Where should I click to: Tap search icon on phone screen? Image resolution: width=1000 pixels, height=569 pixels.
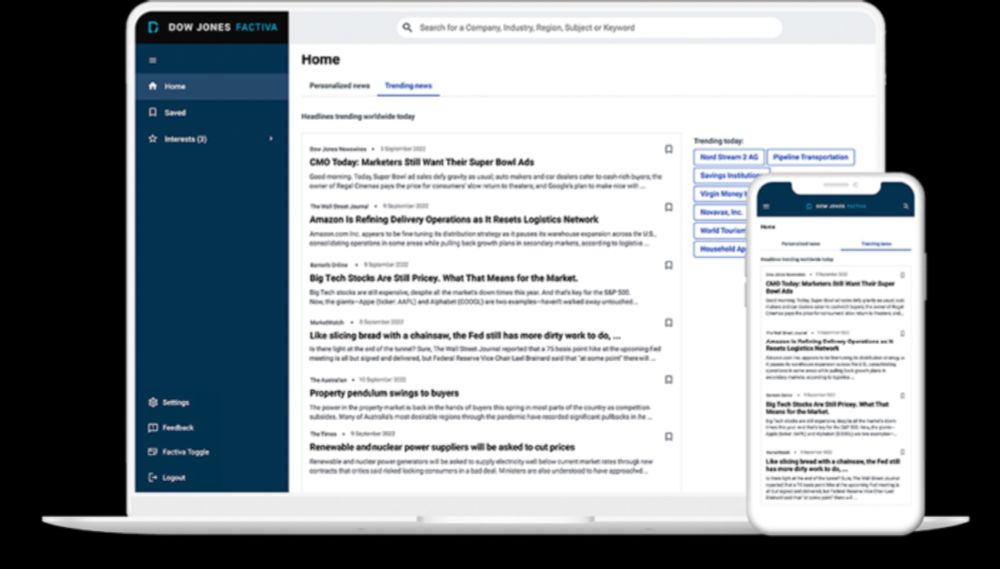[x=906, y=206]
